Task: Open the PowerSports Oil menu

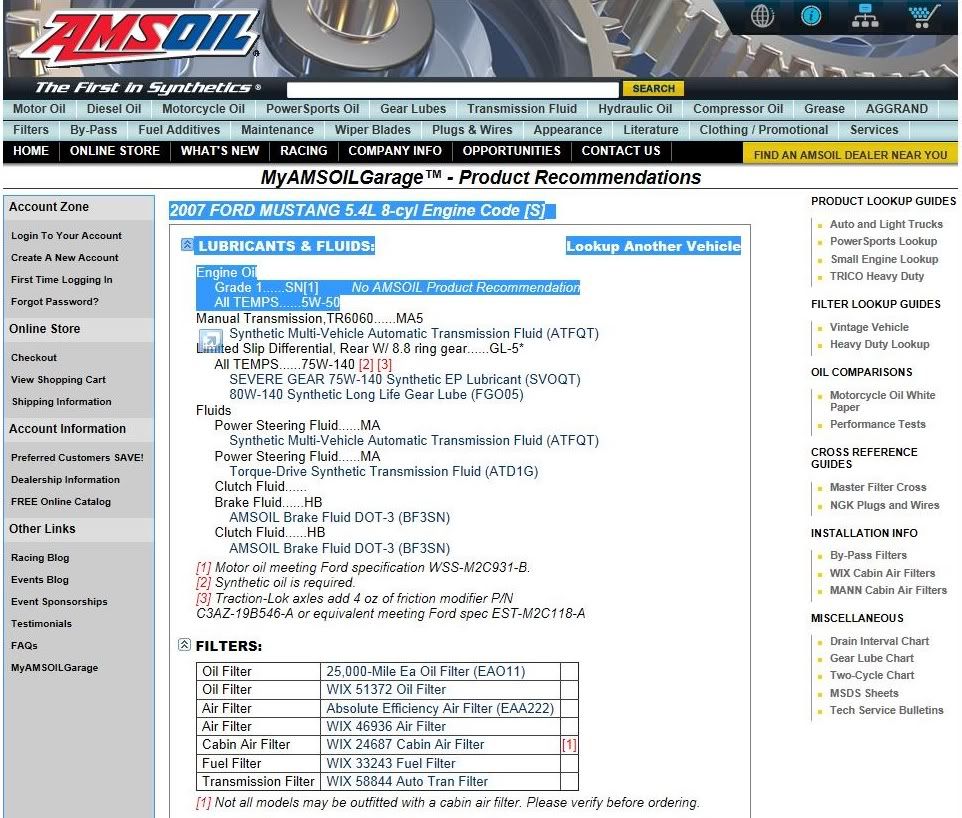Action: coord(312,109)
